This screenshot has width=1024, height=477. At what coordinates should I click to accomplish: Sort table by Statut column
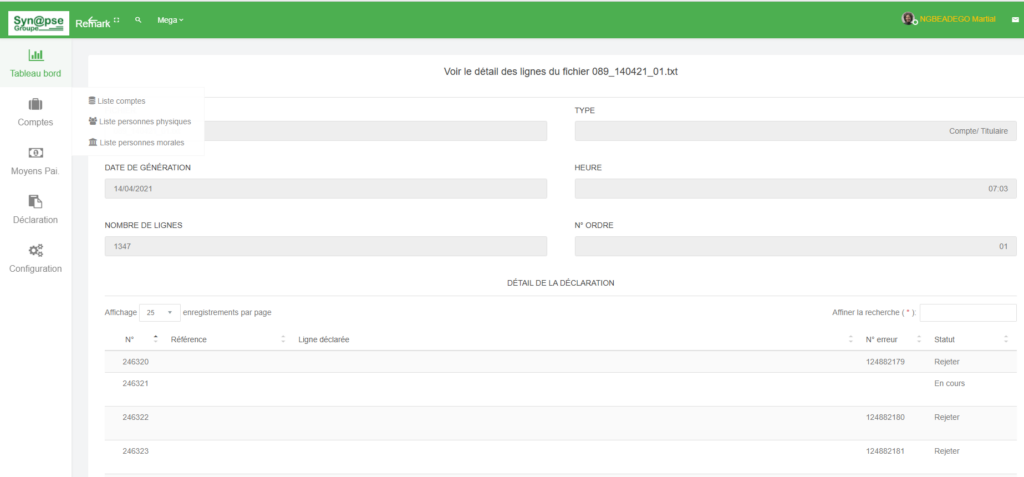(x=970, y=340)
